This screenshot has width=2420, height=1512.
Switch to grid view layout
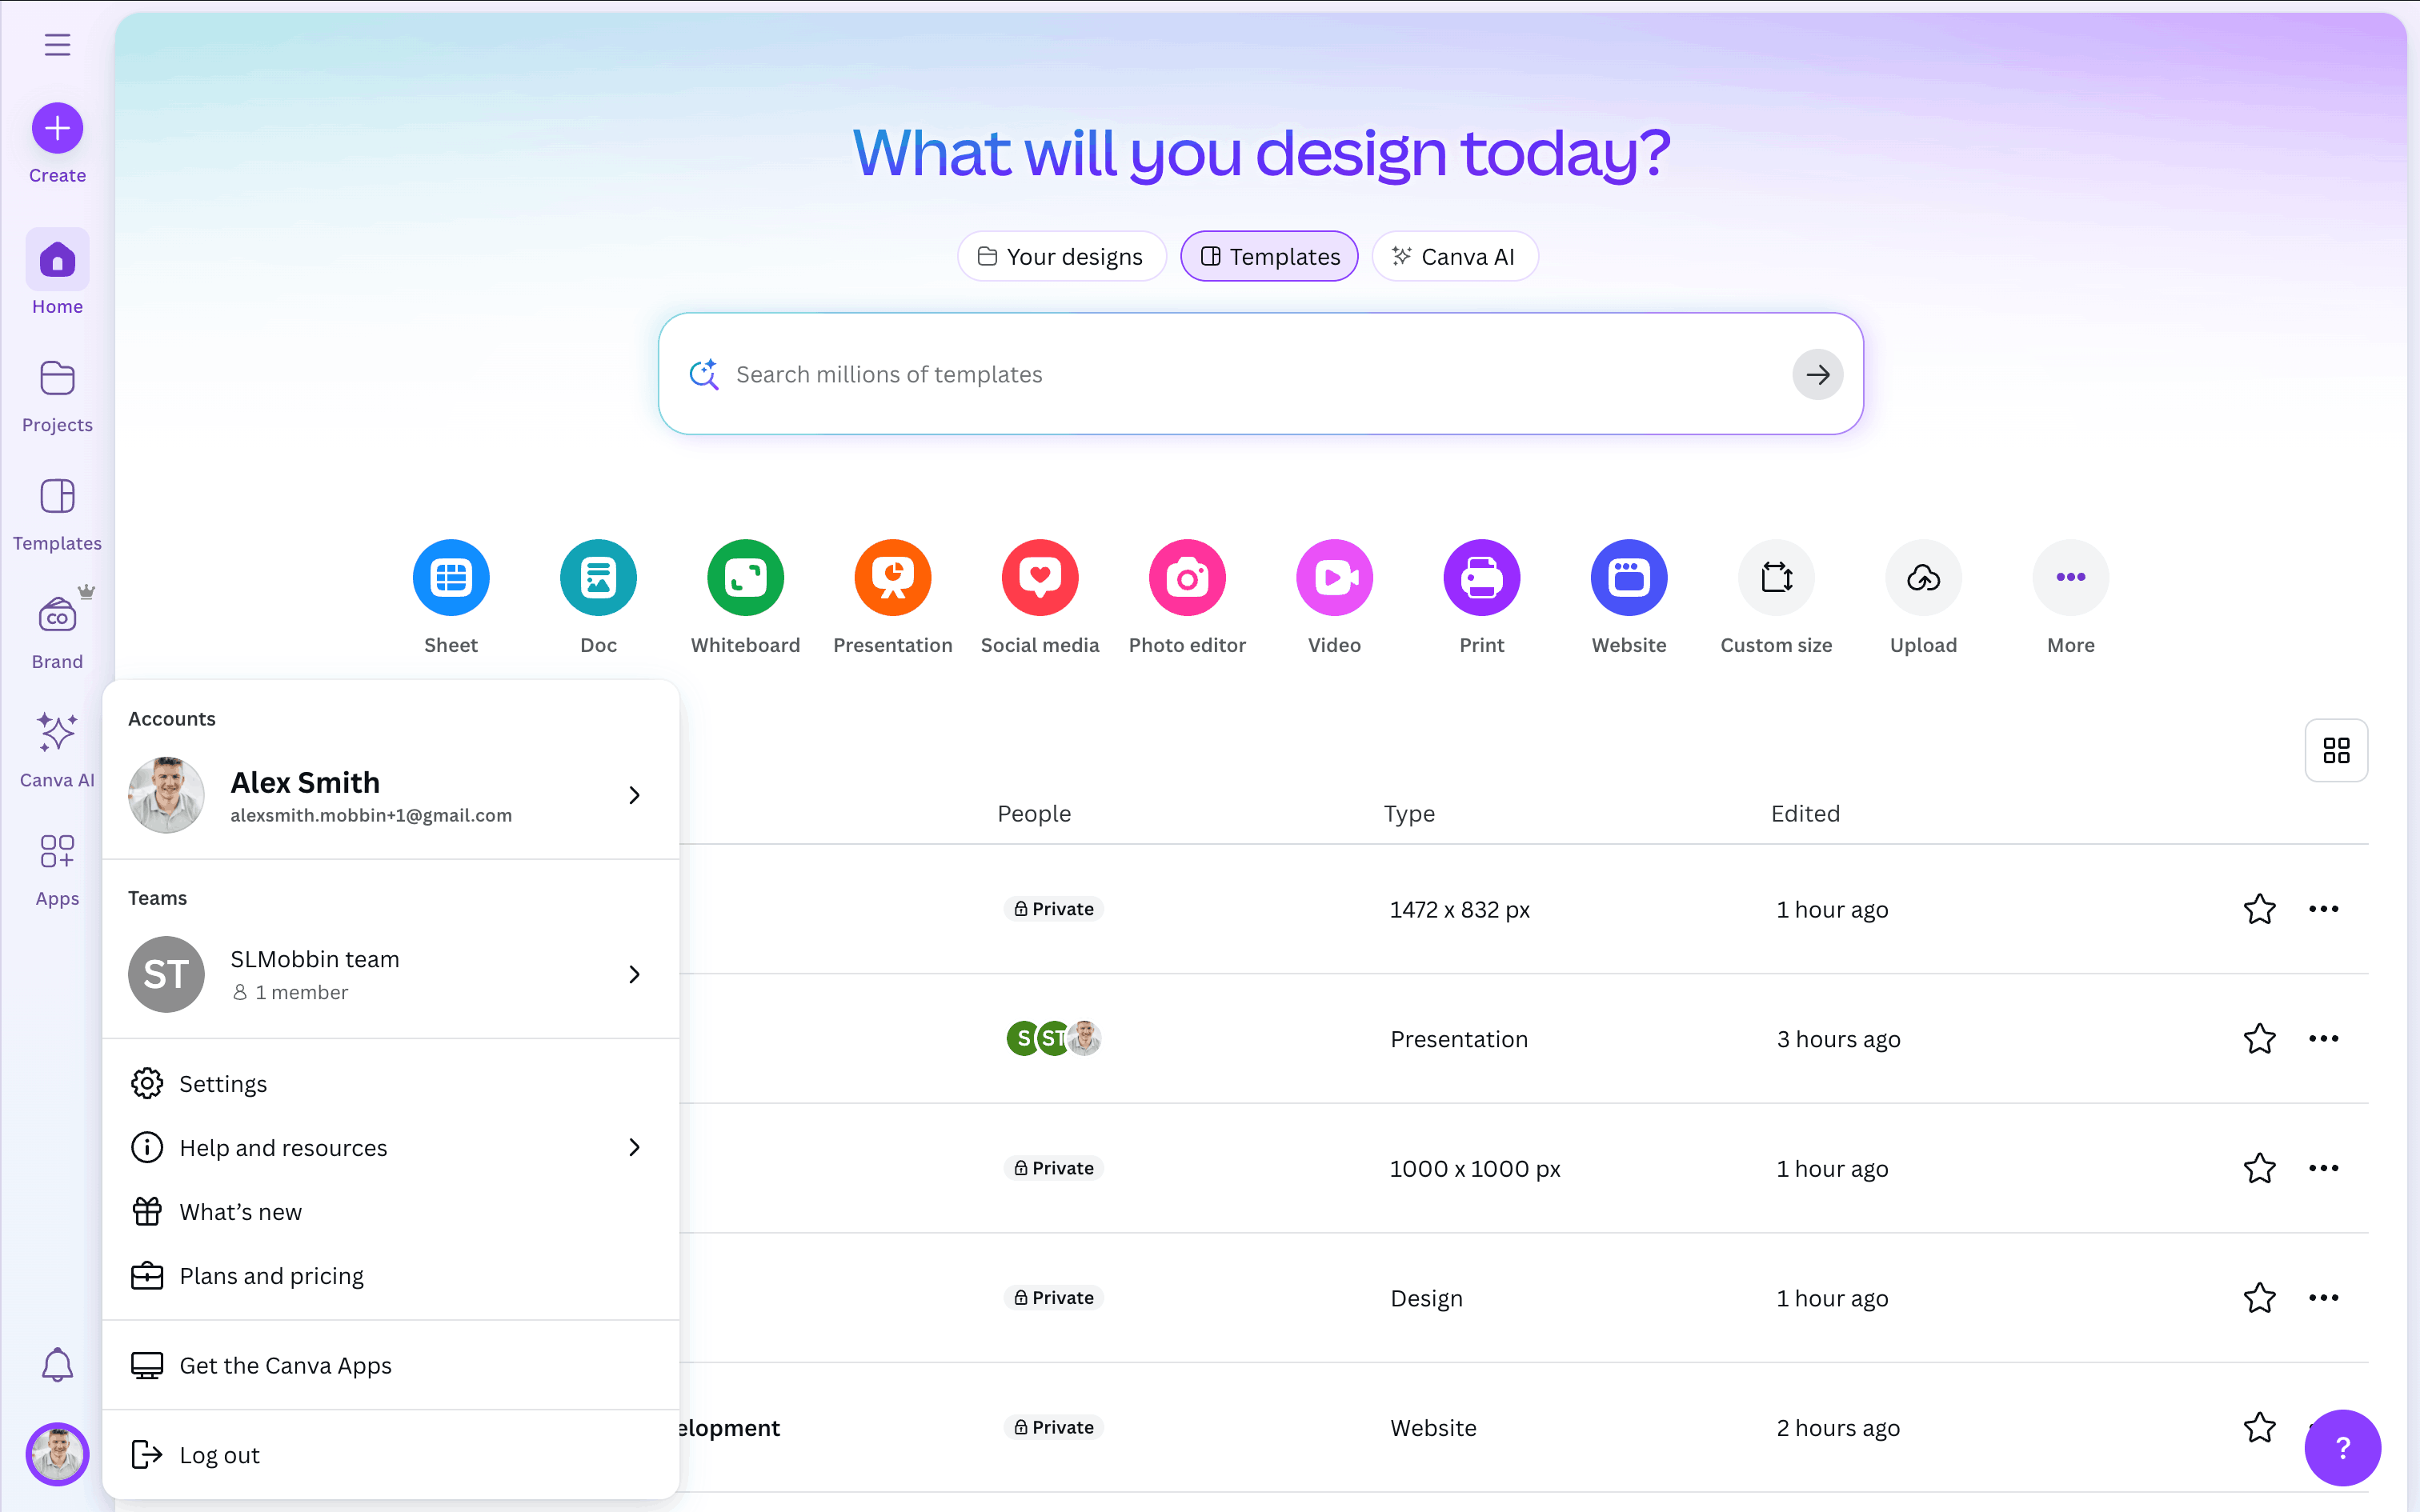(2336, 750)
